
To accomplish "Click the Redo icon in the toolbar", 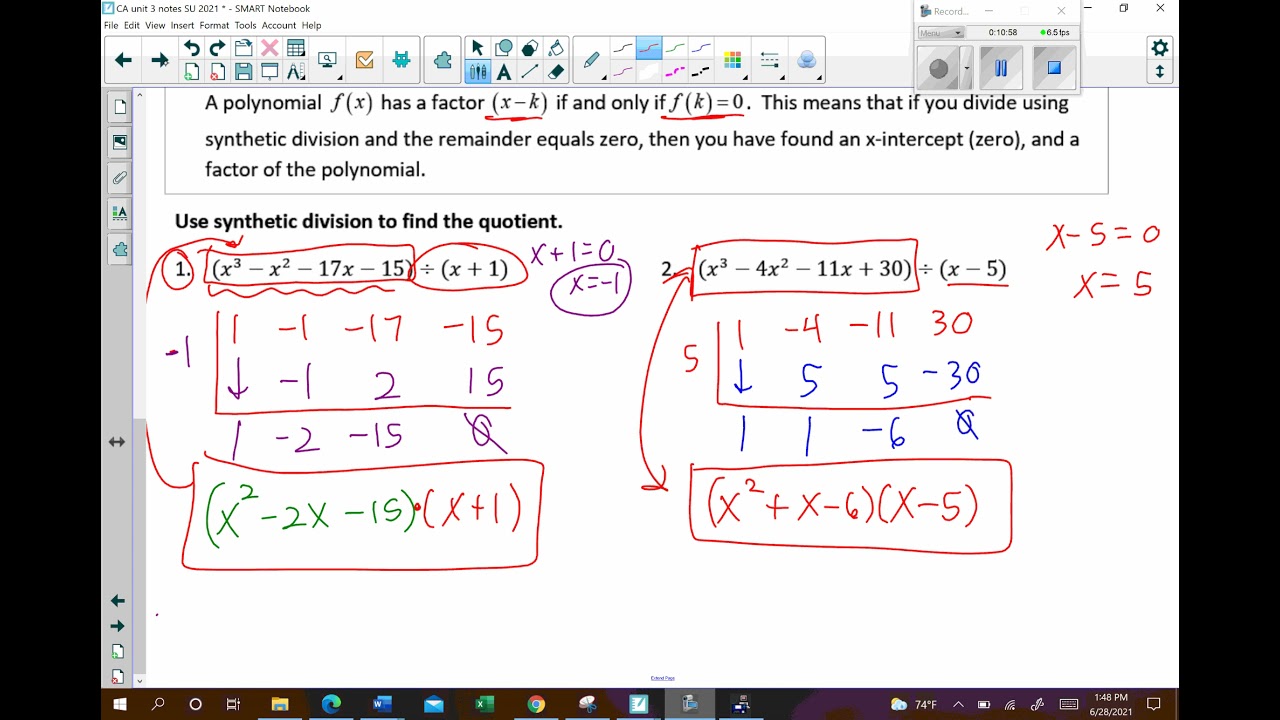I will click(217, 48).
